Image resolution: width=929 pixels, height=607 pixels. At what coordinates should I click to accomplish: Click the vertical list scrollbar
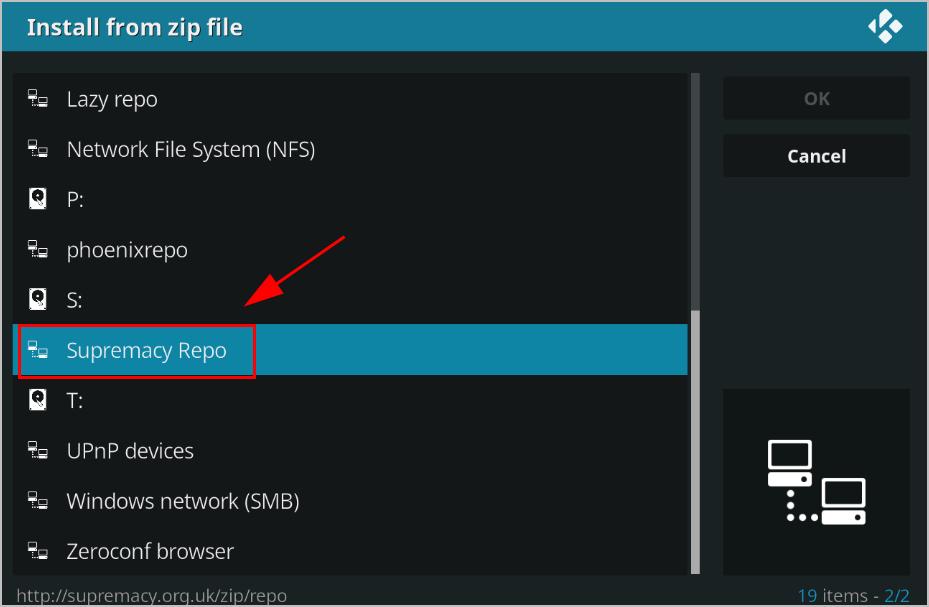pyautogui.click(x=696, y=323)
